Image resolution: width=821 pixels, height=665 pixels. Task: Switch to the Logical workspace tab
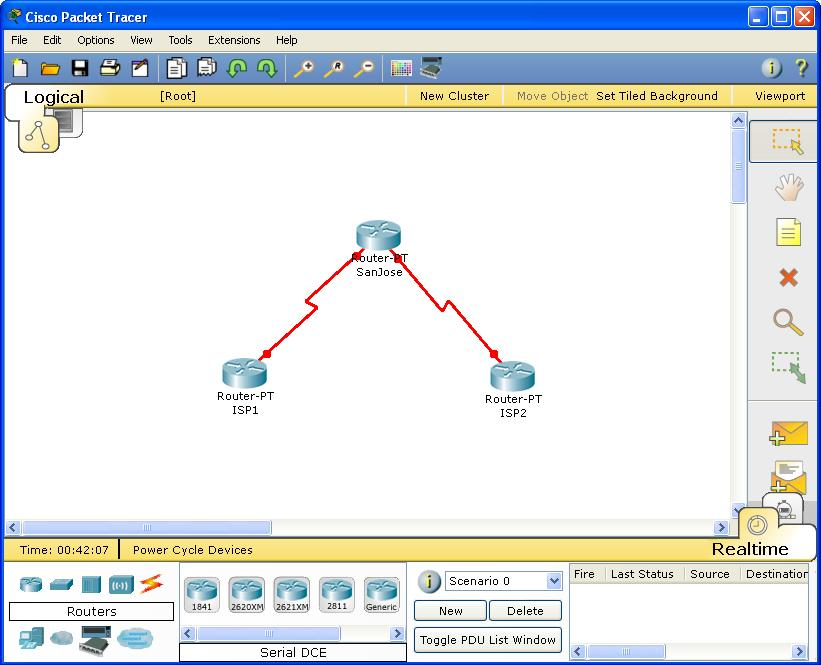(x=53, y=97)
